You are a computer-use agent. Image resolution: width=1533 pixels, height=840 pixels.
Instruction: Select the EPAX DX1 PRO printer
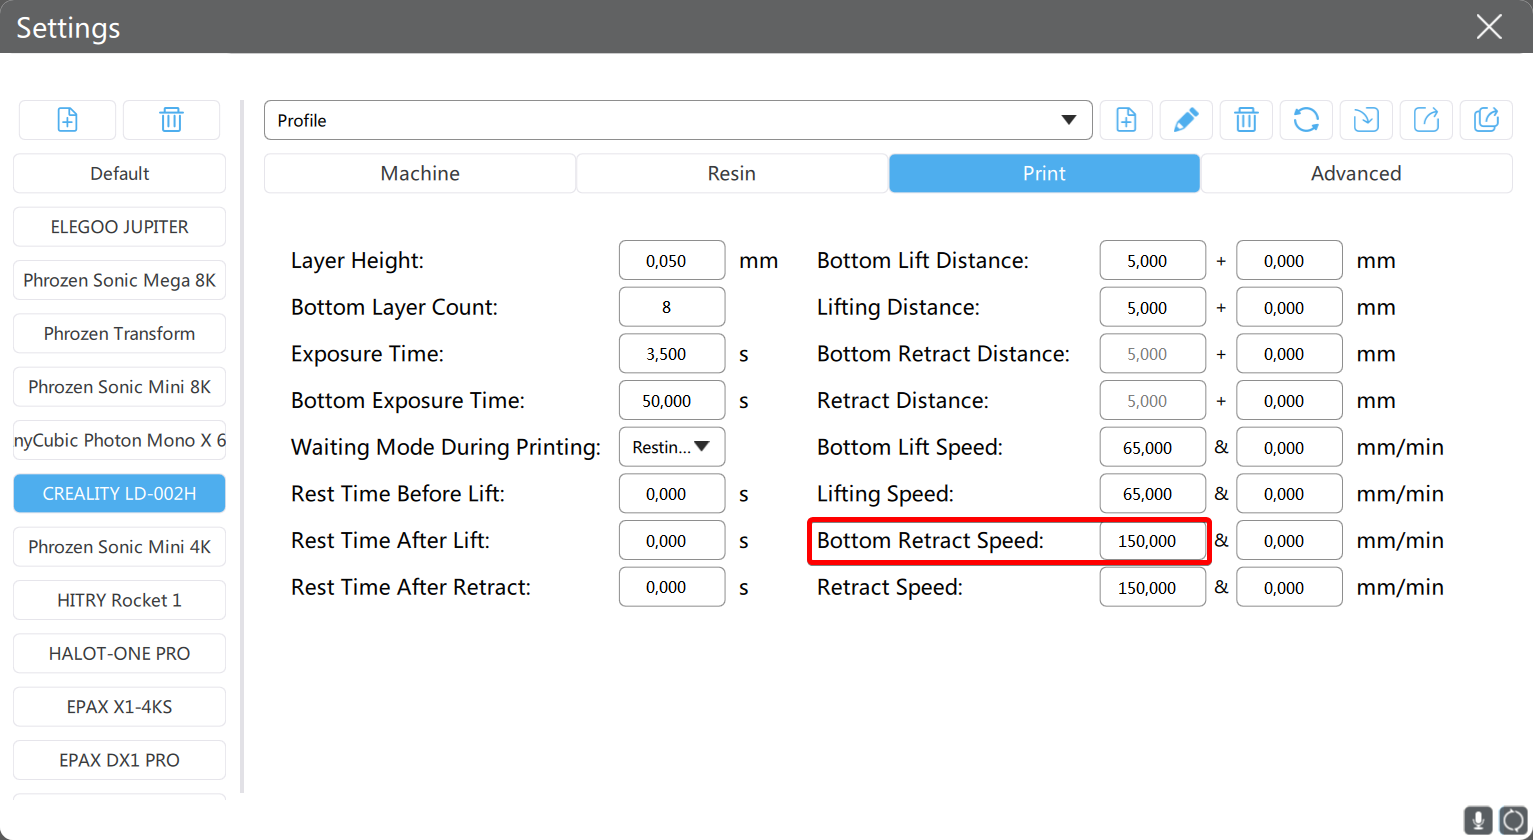(x=120, y=760)
